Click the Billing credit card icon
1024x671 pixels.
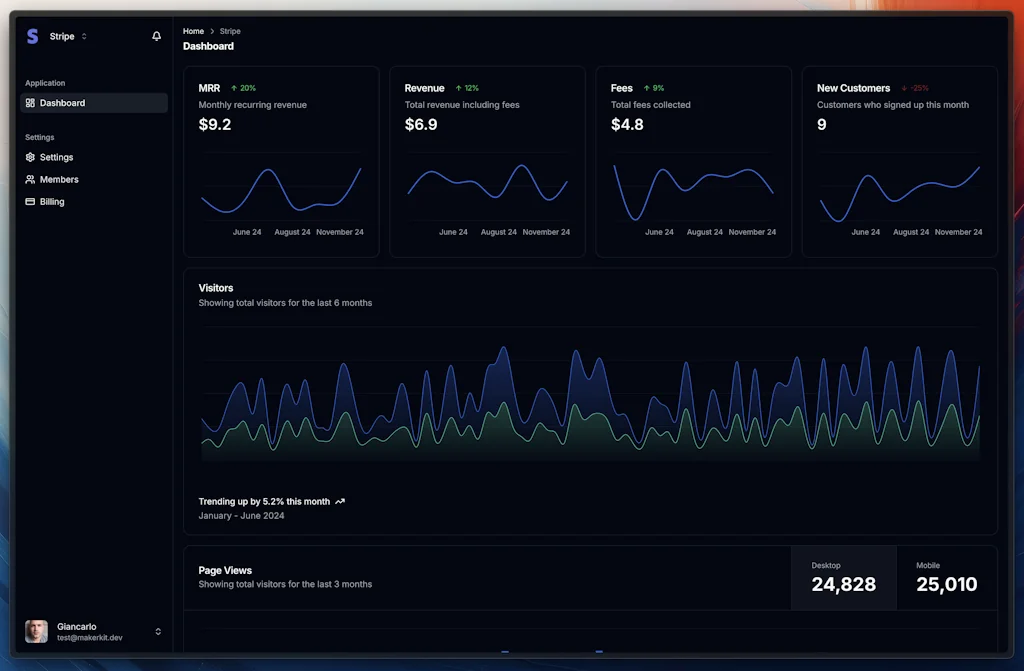click(x=30, y=202)
